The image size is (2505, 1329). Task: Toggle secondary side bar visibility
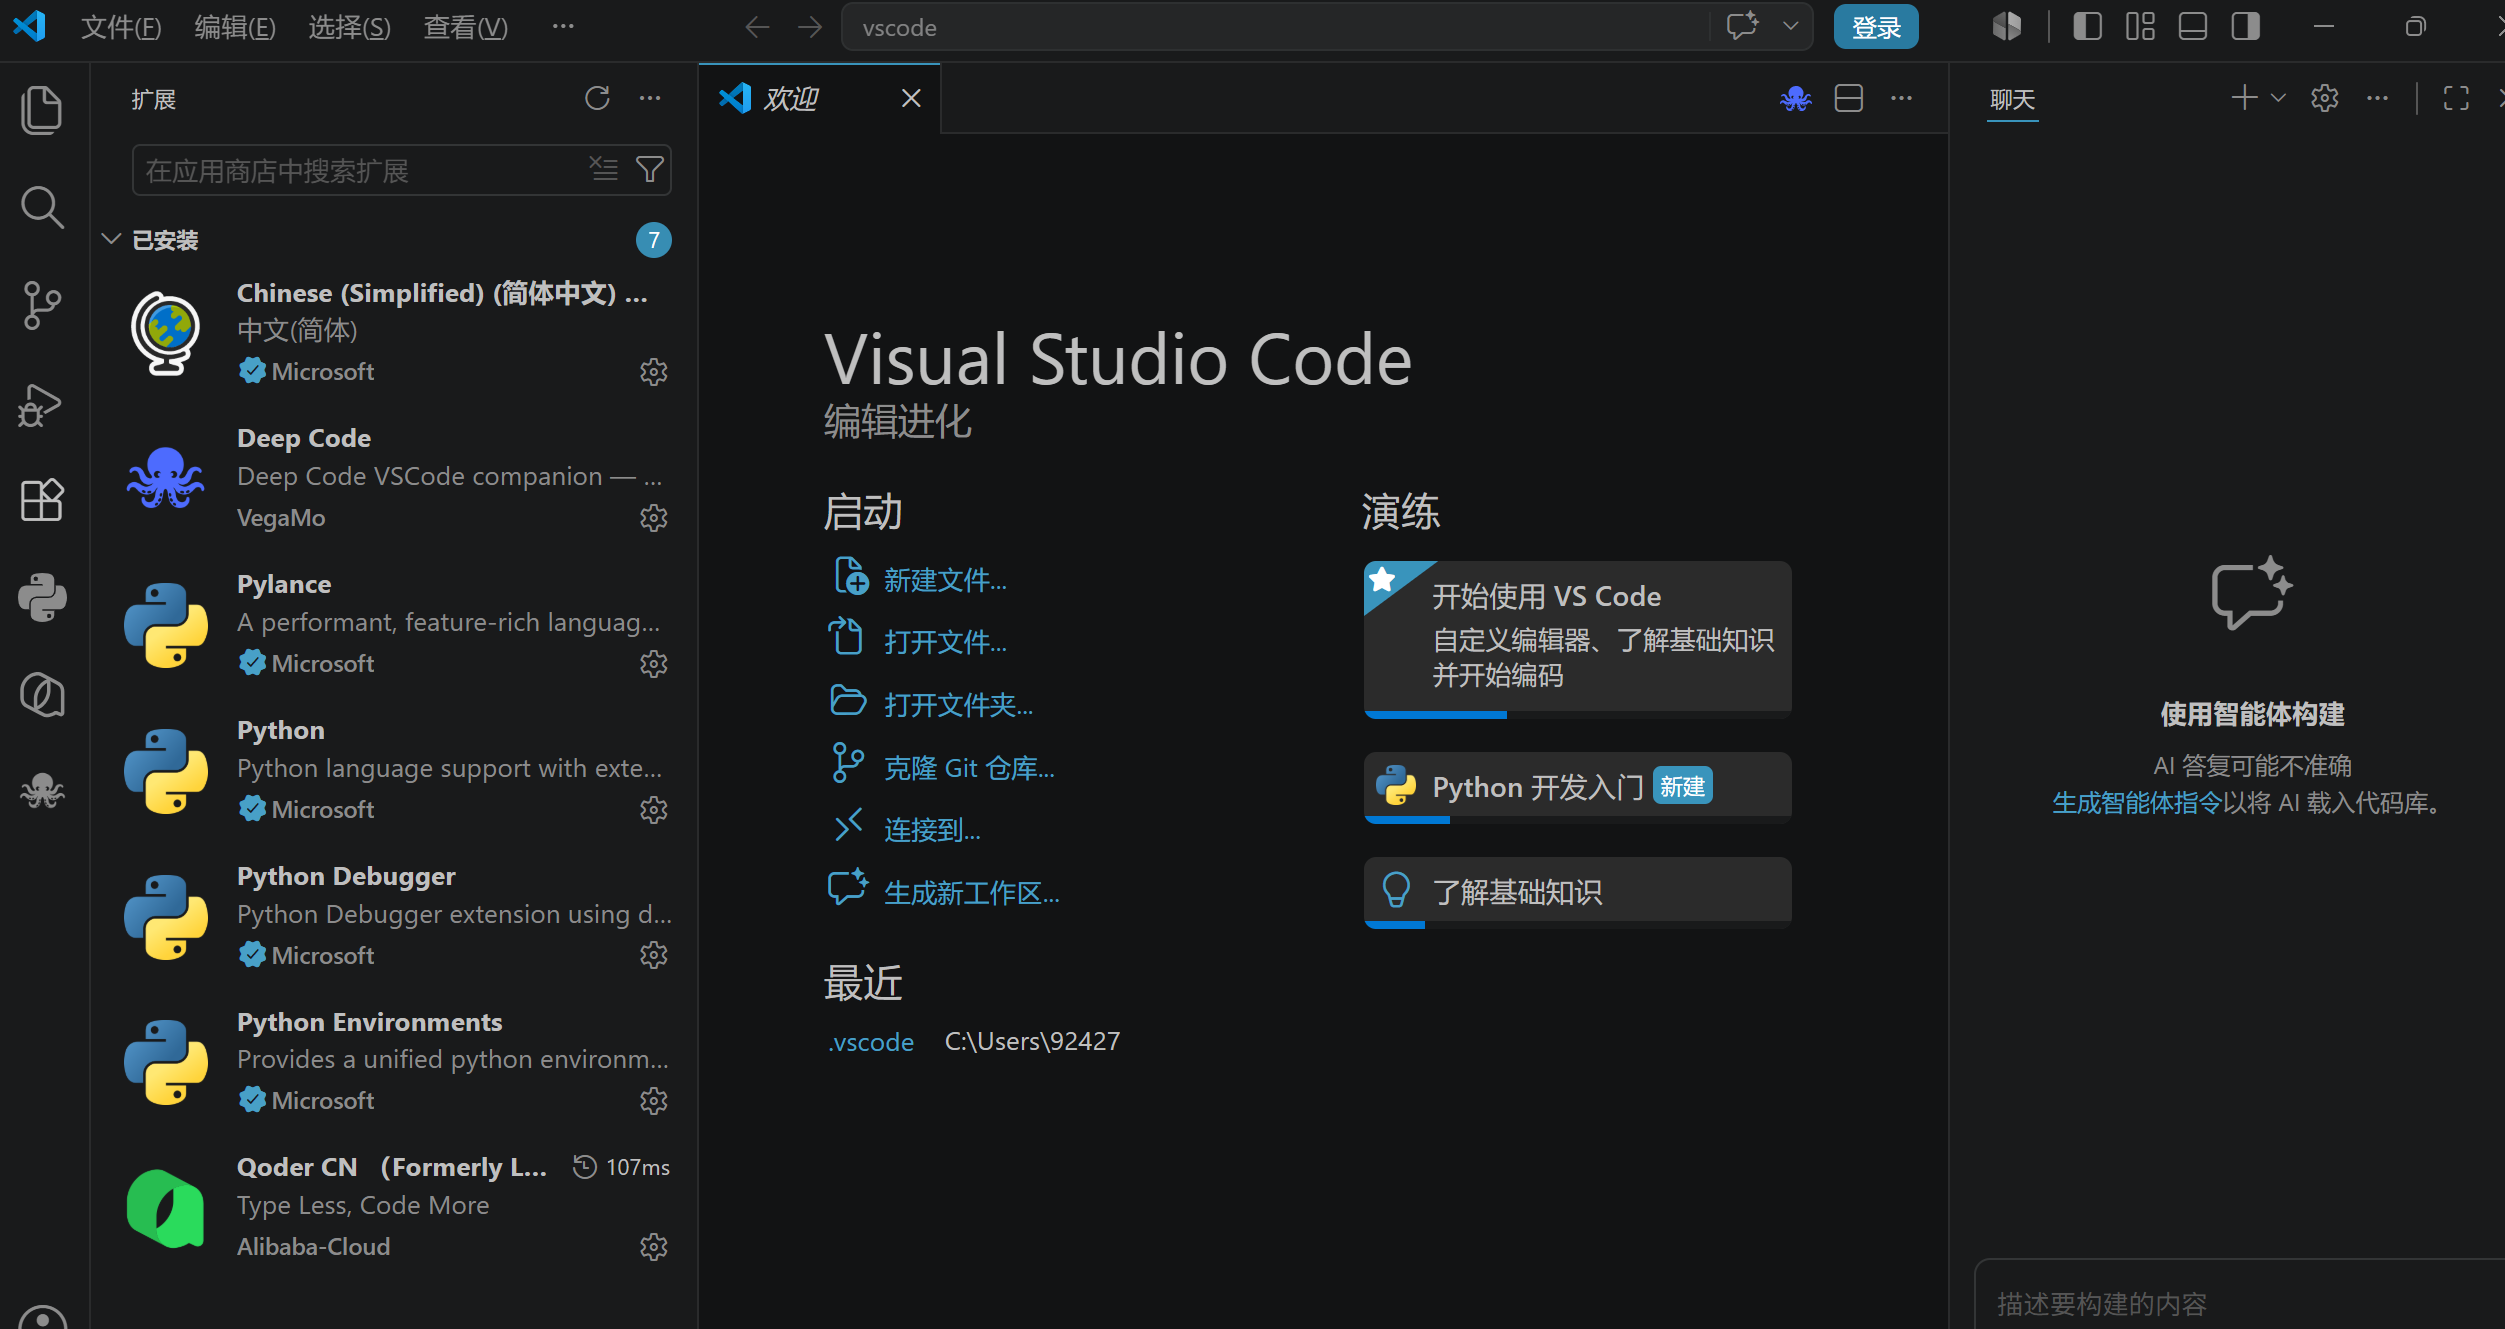coord(2245,27)
